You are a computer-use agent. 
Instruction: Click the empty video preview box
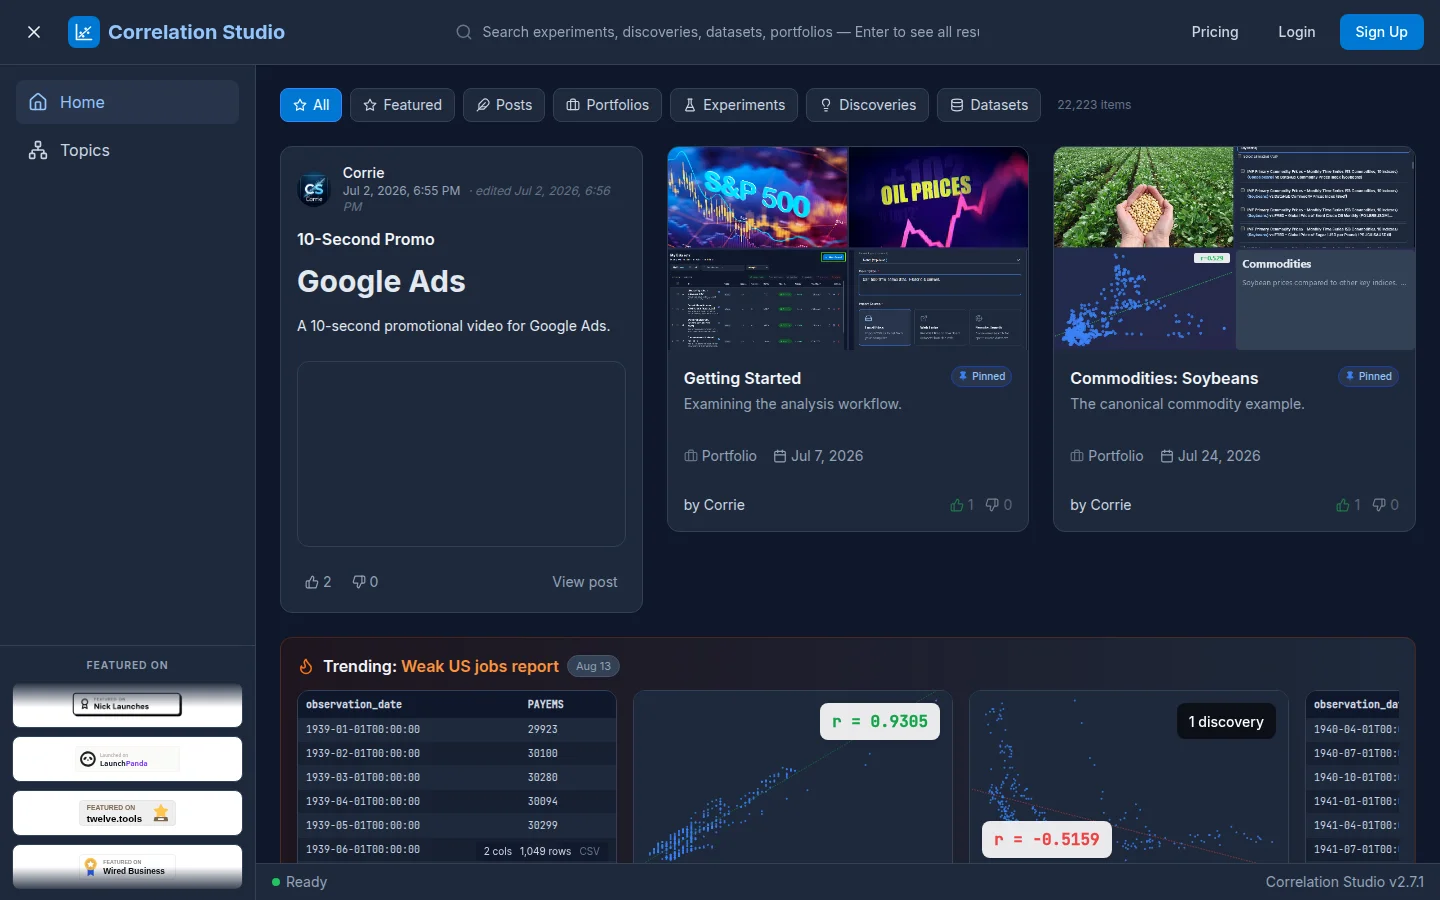[461, 454]
